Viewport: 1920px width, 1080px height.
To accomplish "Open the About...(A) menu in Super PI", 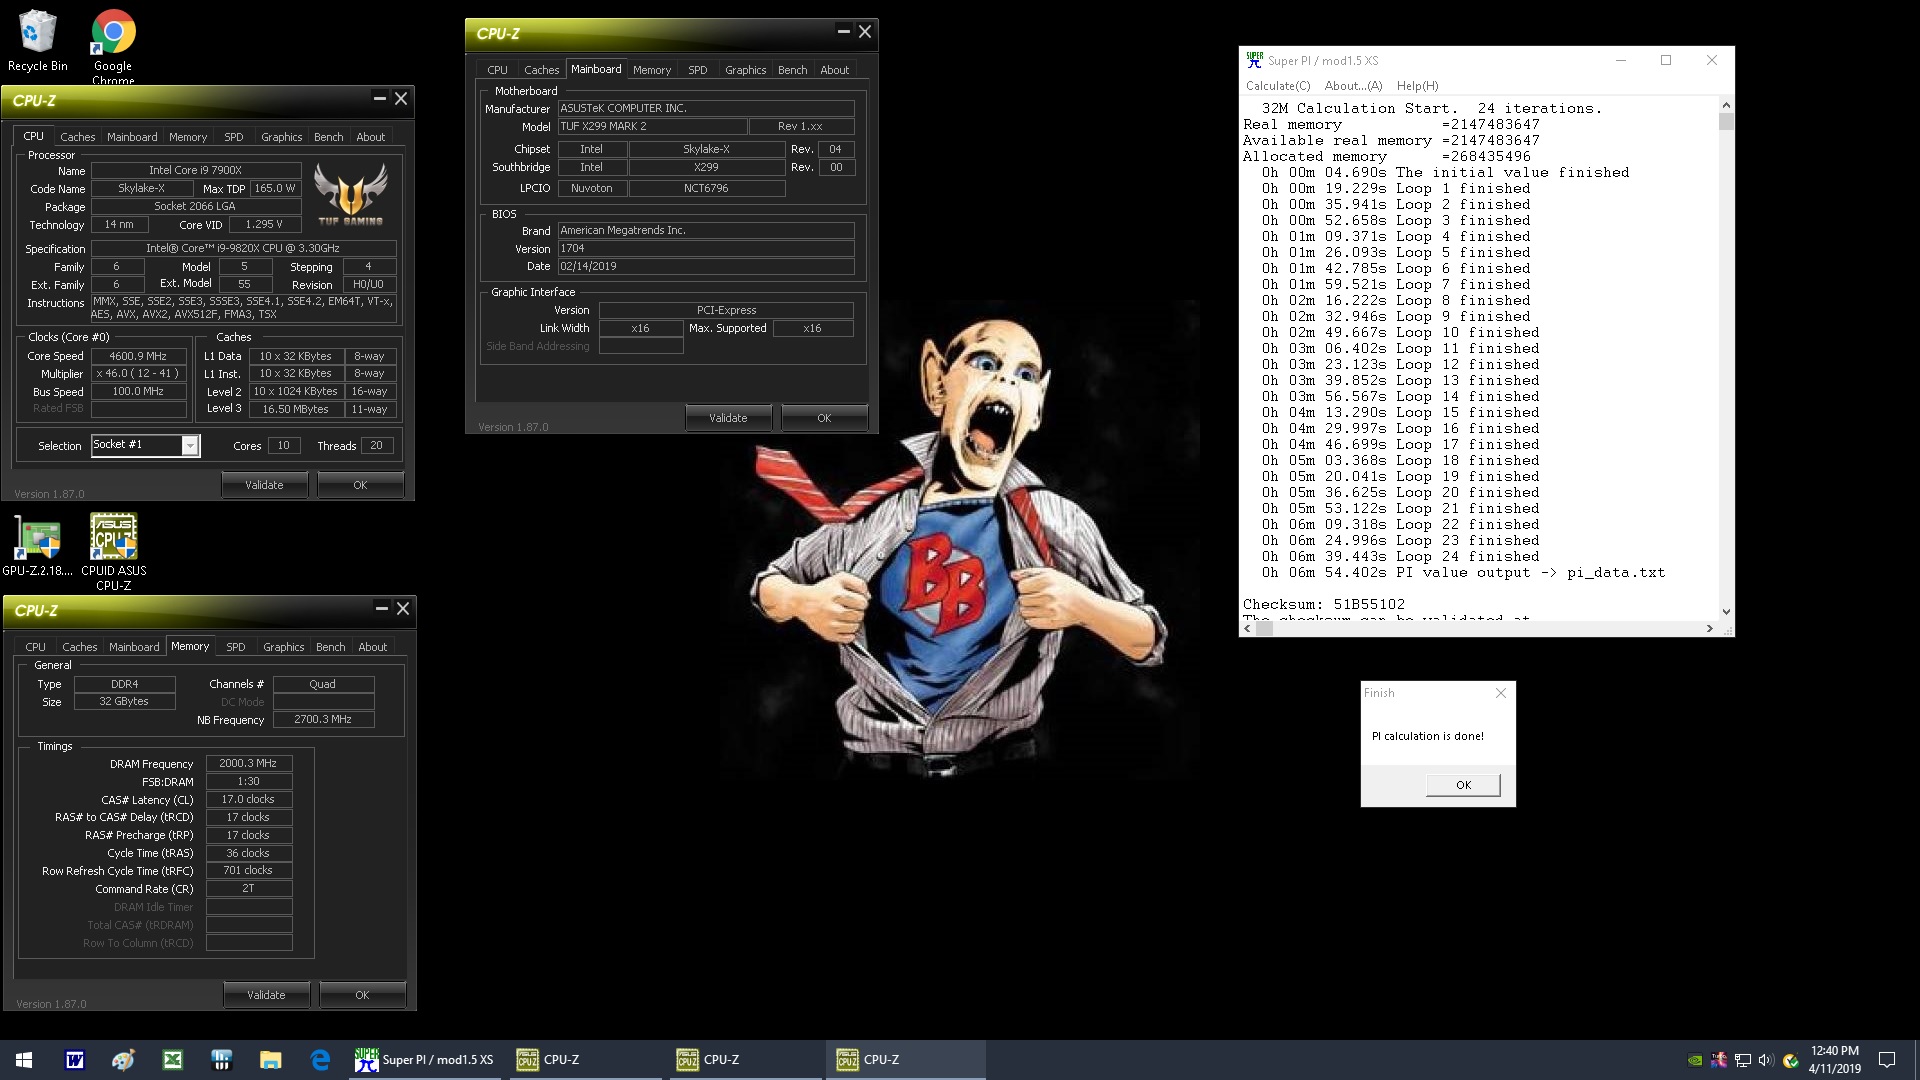I will pyautogui.click(x=1353, y=86).
